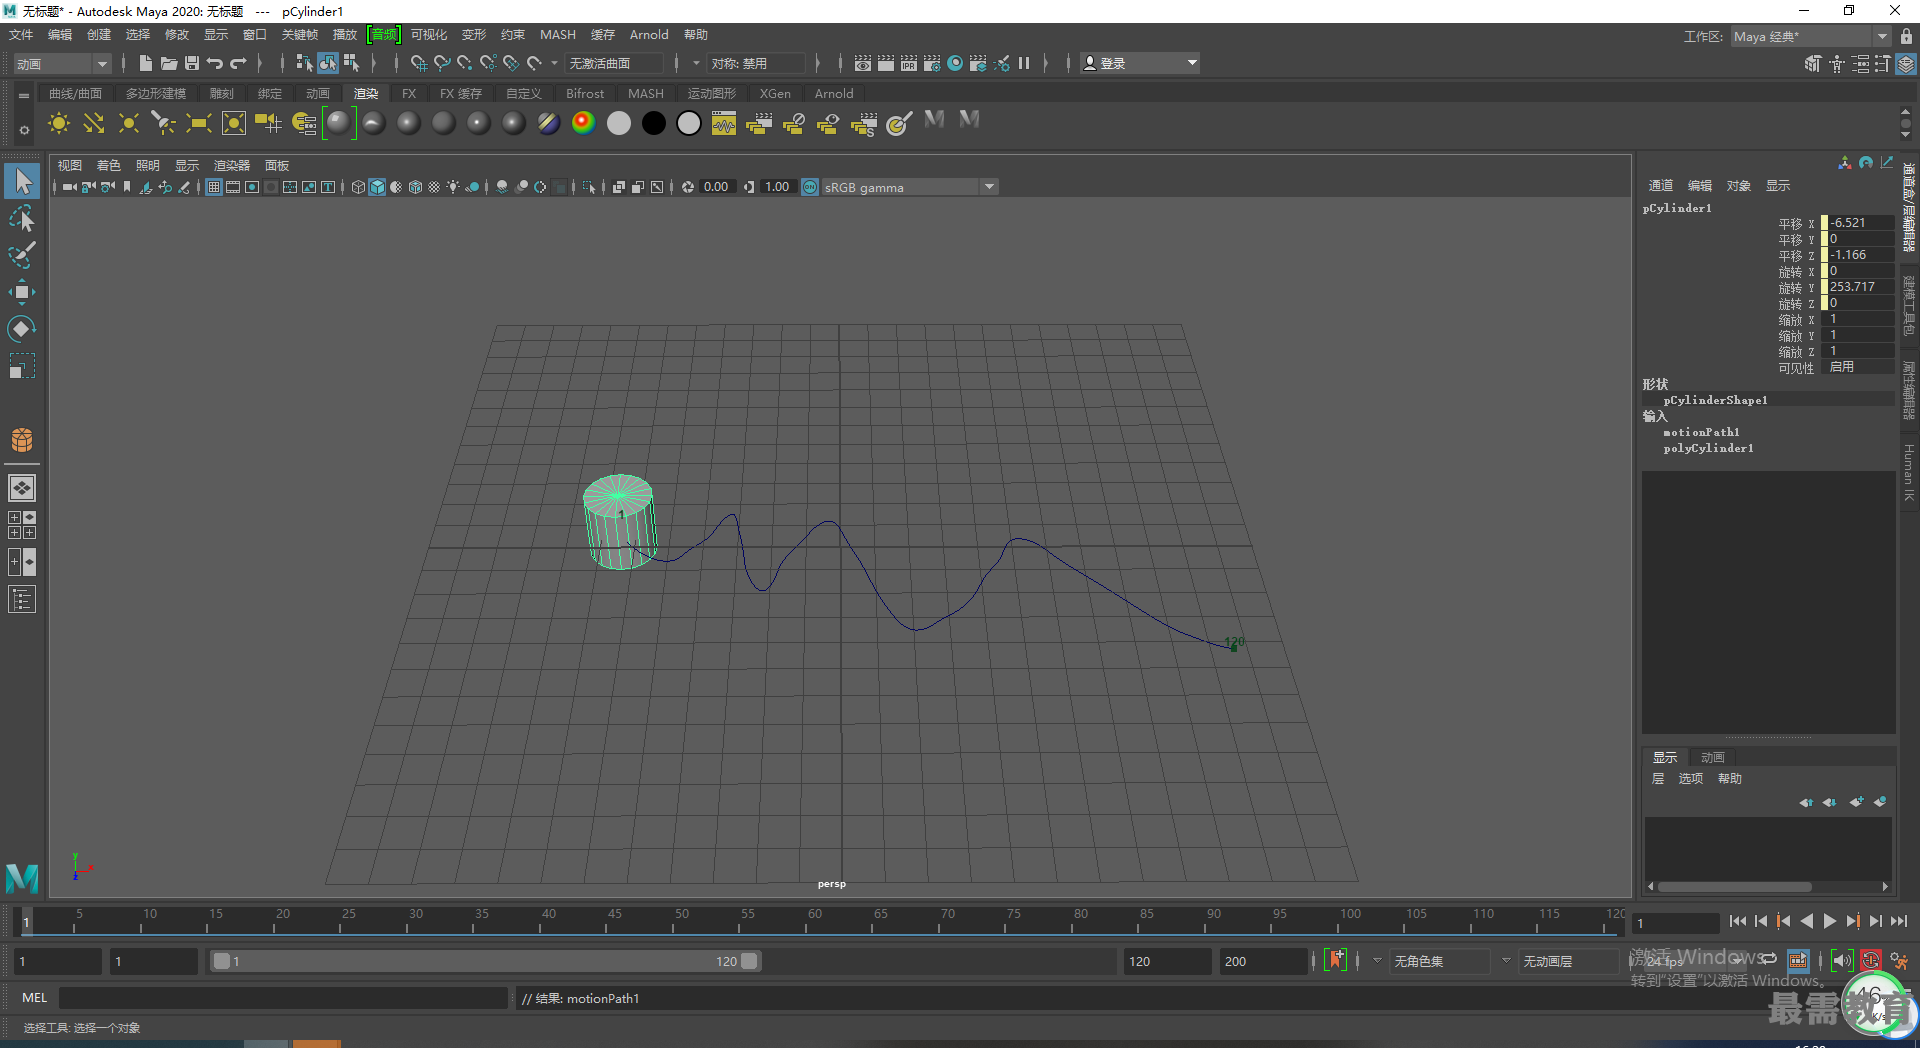Activate the Move tool in toolbox
This screenshot has width=1920, height=1048.
22,292
